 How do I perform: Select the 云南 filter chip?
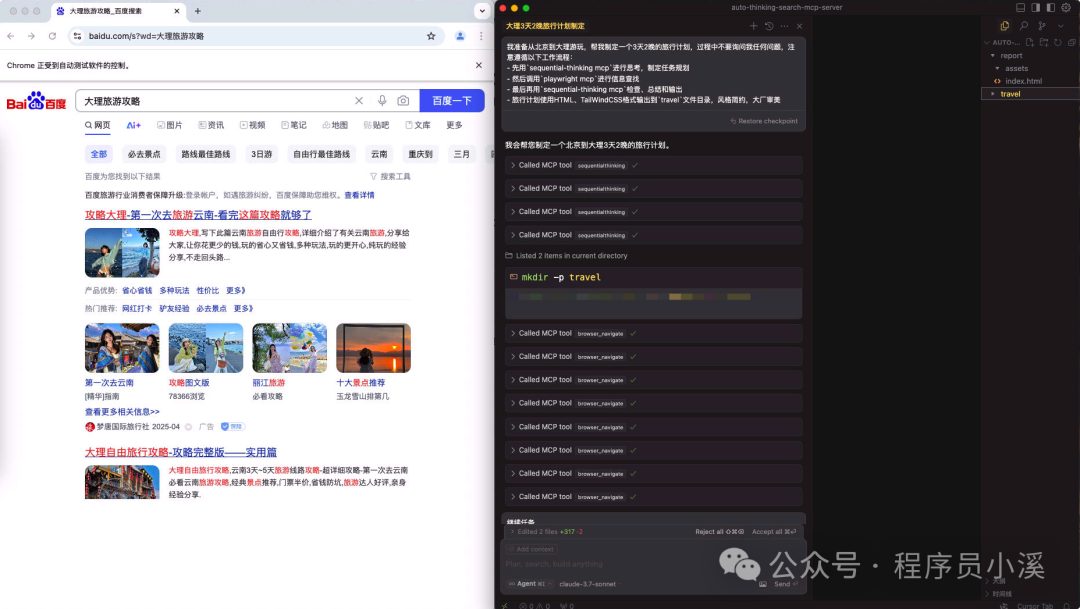tap(380, 154)
